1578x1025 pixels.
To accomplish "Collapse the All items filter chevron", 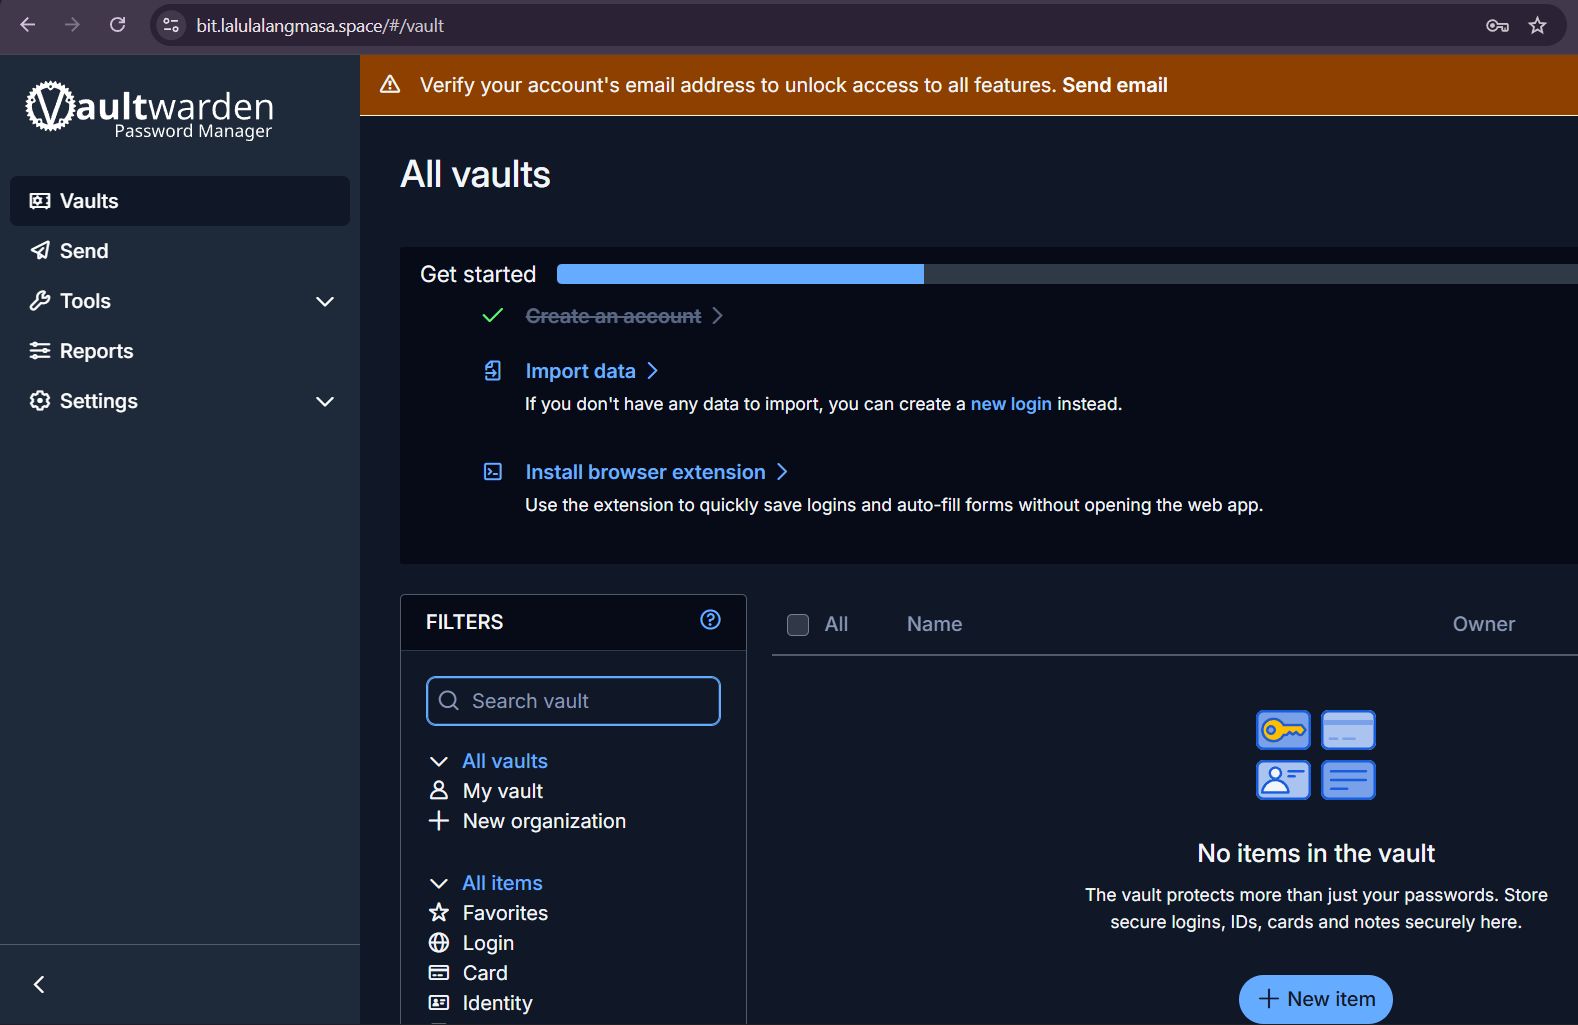I will click(x=438, y=884).
